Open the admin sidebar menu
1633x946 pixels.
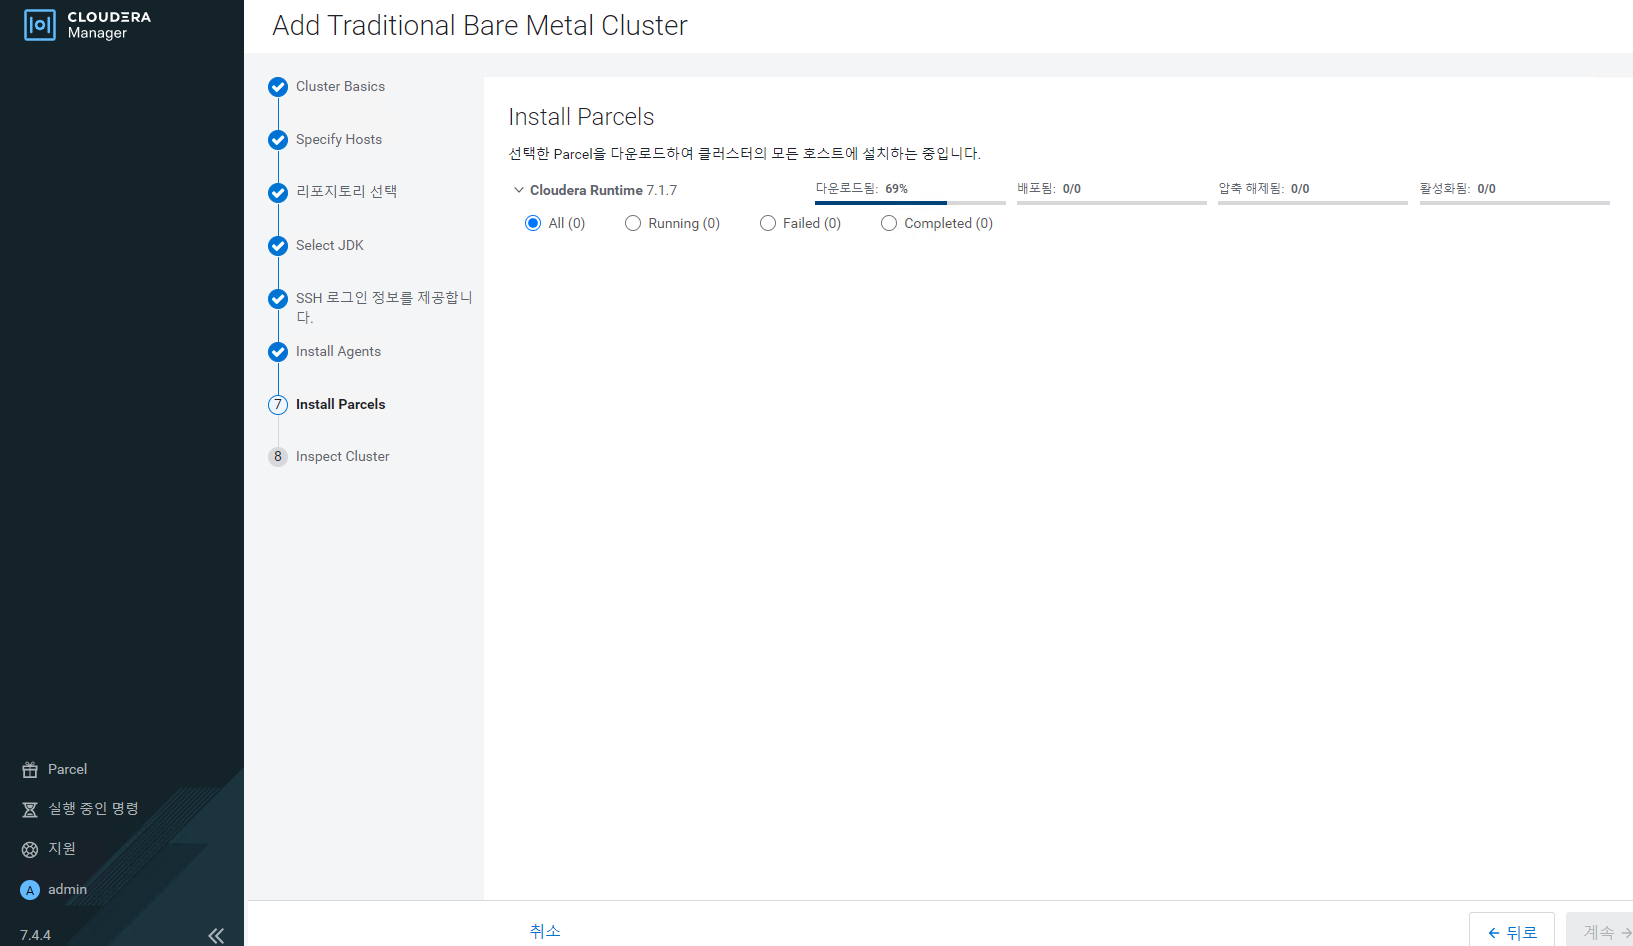click(x=67, y=890)
